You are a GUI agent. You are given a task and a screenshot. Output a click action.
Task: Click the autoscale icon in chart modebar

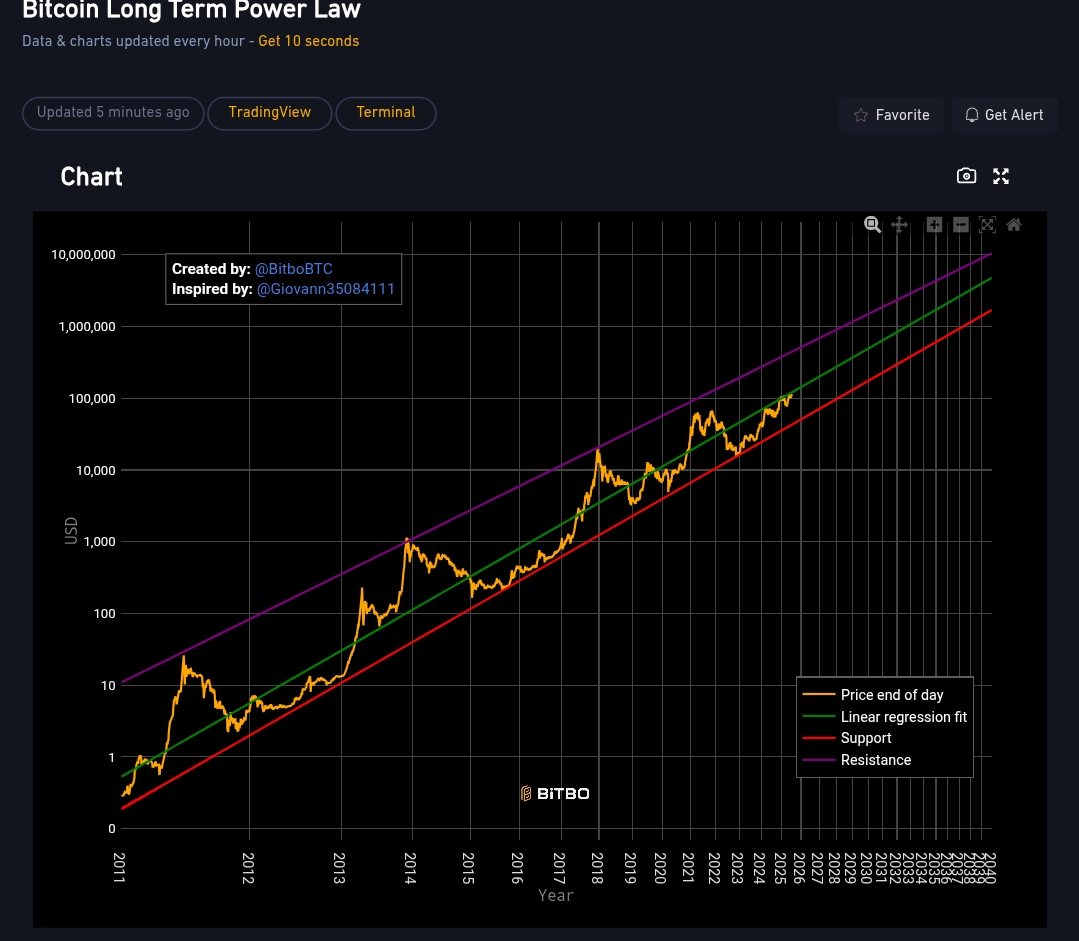[x=987, y=224]
